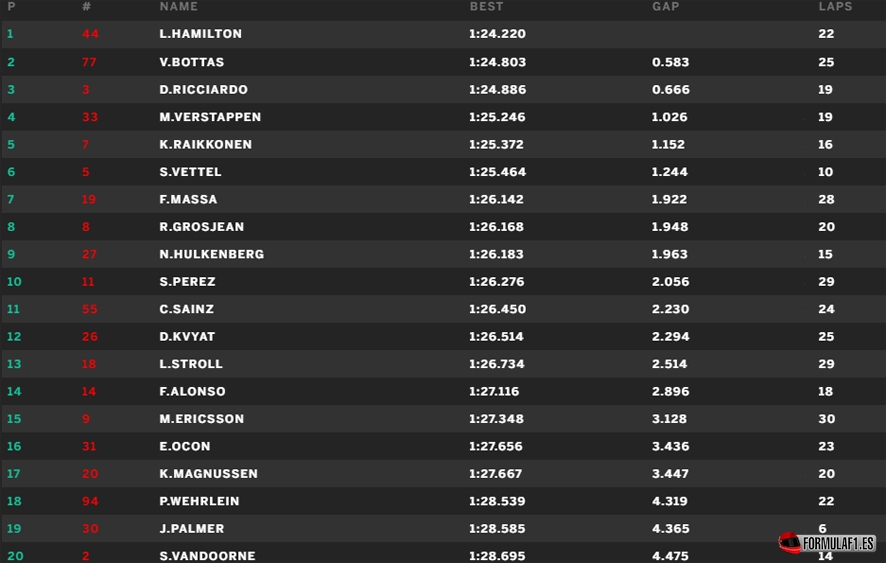Select the C.SAINZ row
The height and width of the screenshot is (563, 886).
[443, 309]
